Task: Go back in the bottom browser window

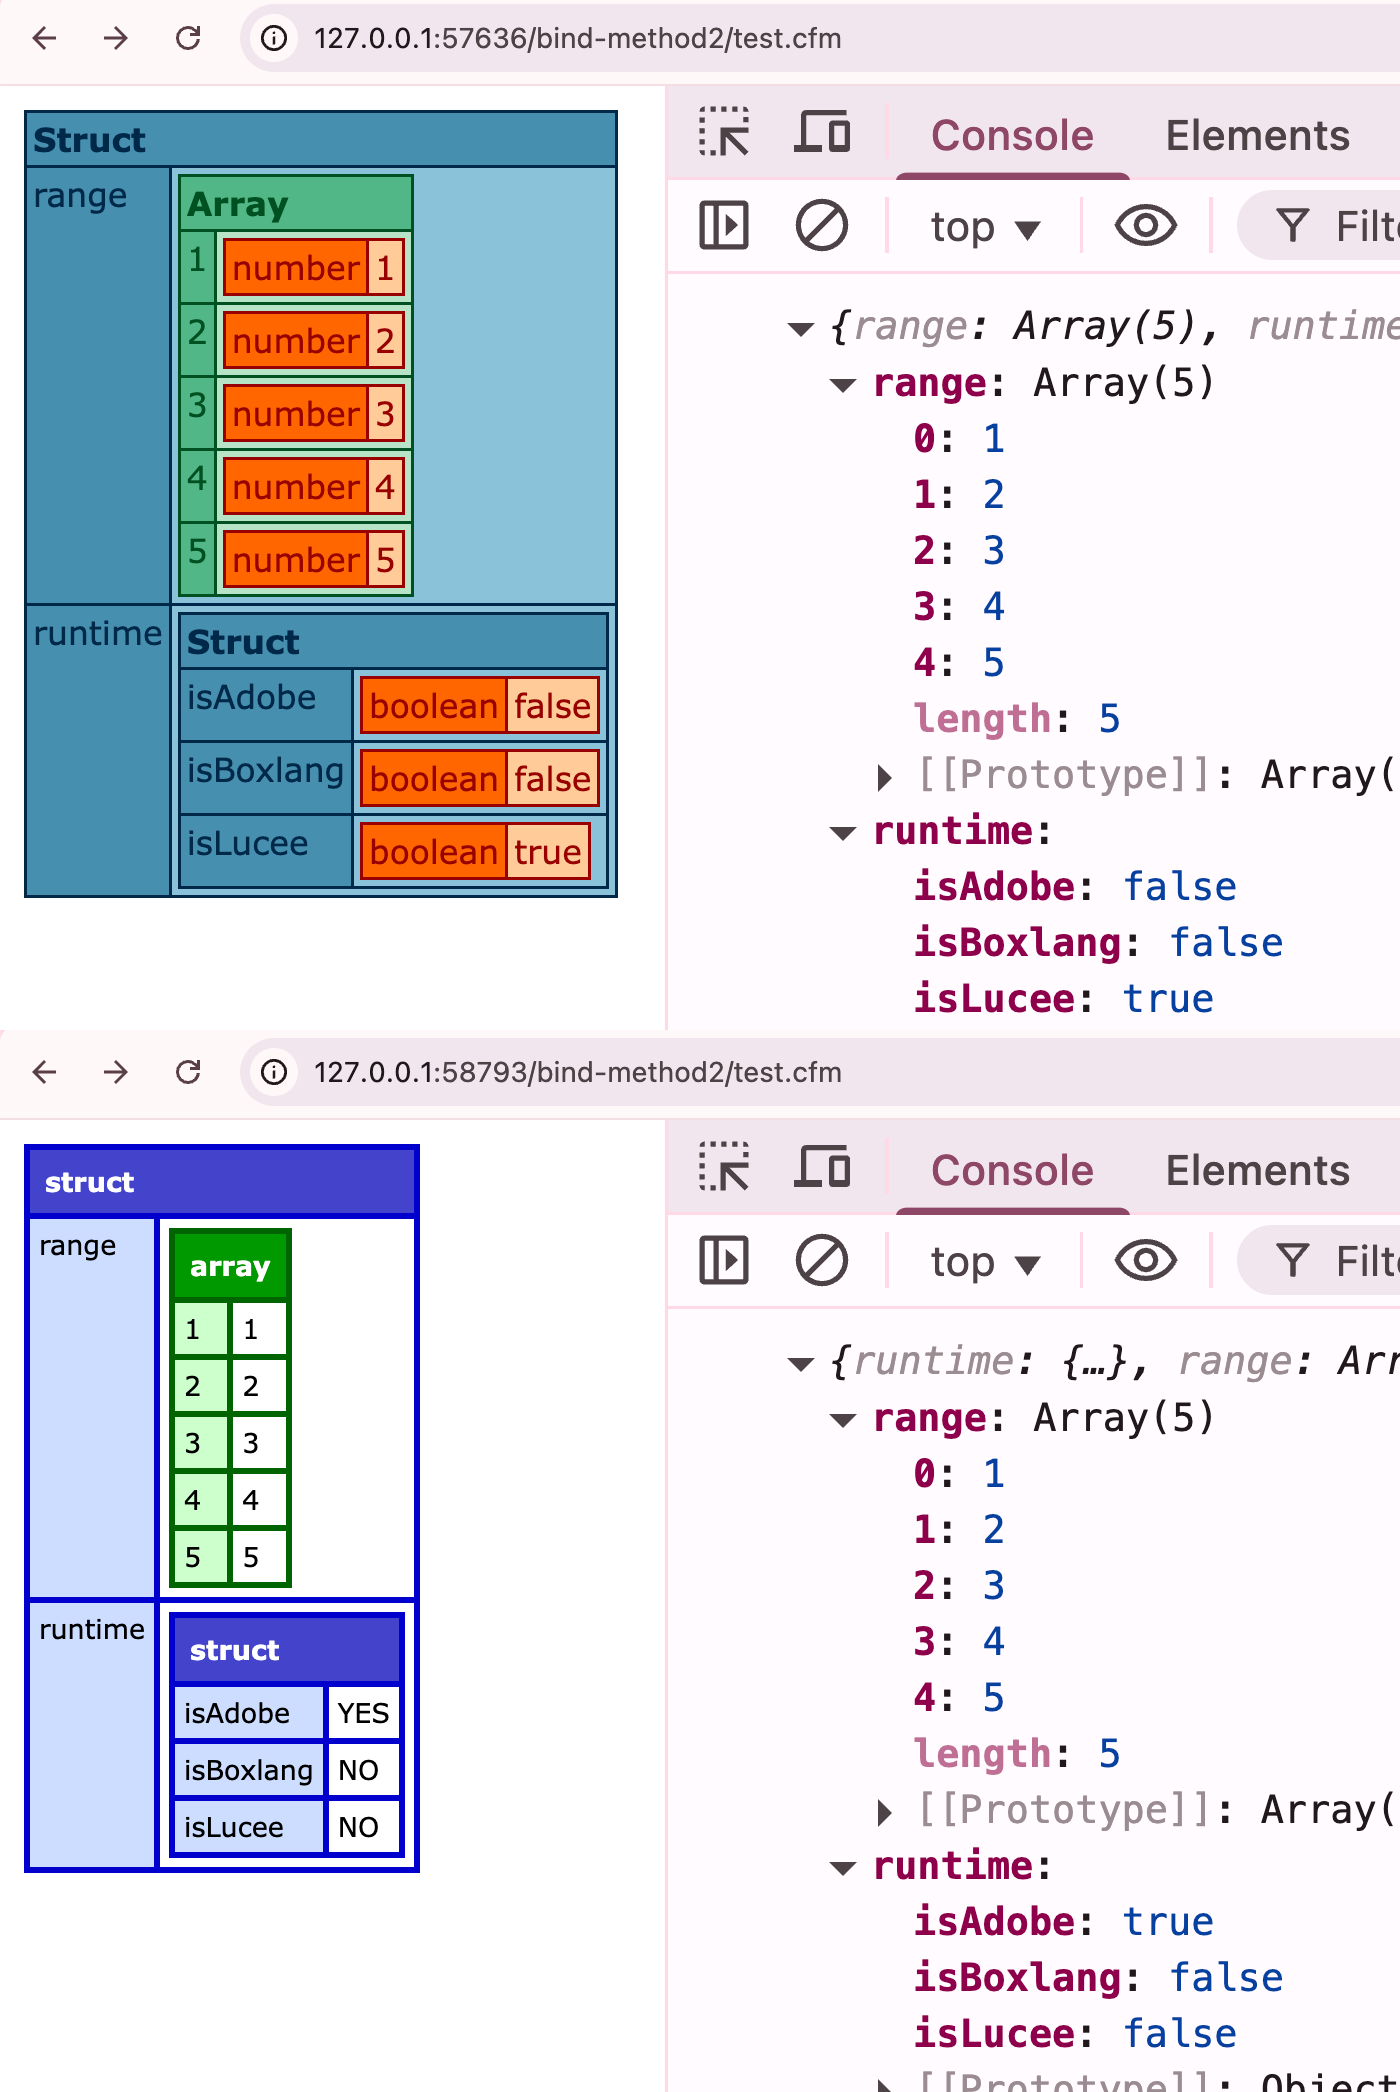Action: point(45,1072)
